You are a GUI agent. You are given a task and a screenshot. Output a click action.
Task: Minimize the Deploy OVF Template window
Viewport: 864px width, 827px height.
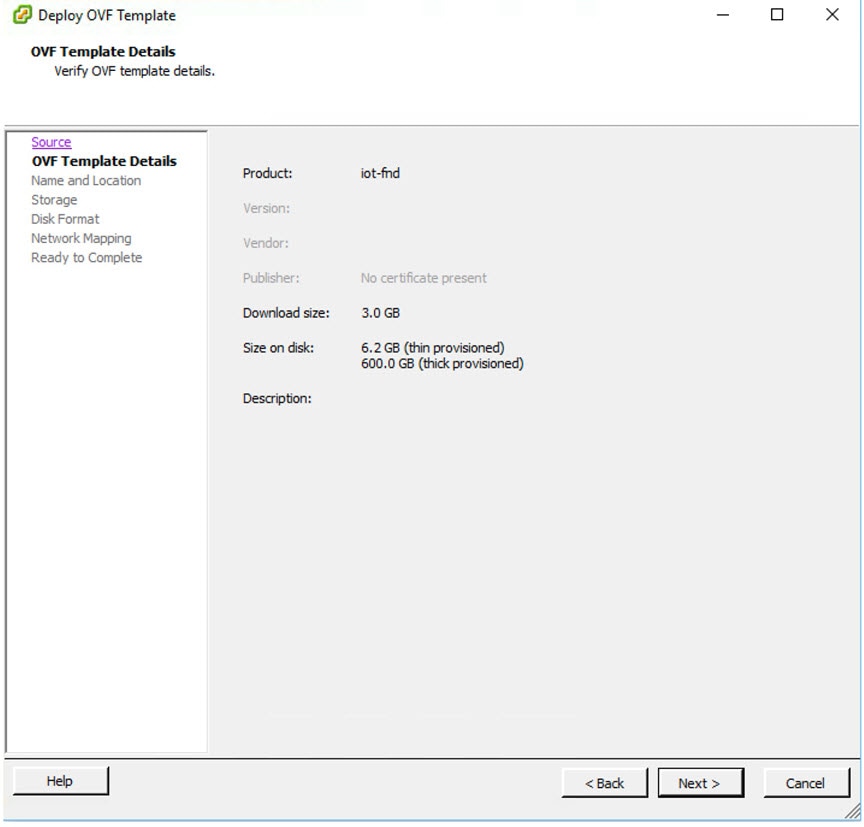[x=723, y=15]
